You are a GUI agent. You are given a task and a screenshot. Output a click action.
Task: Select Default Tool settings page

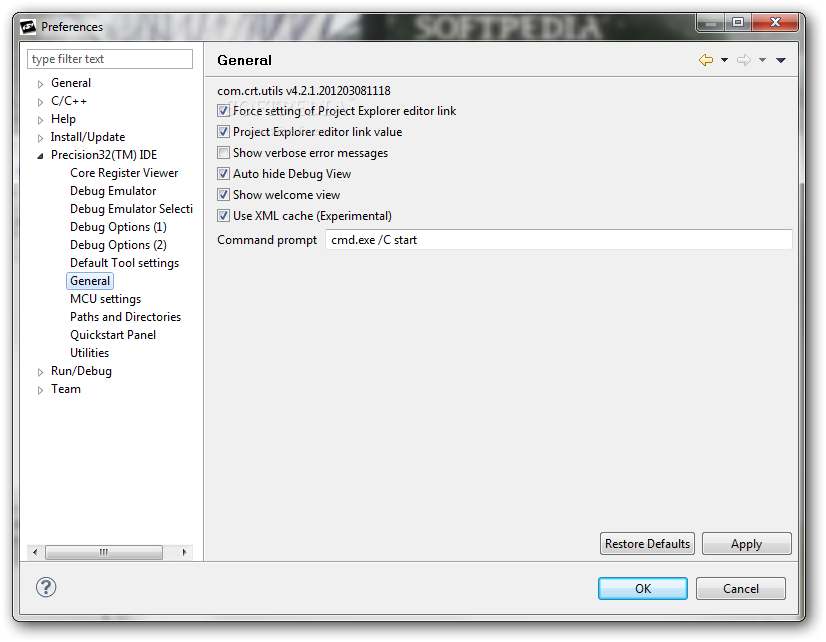[x=124, y=263]
